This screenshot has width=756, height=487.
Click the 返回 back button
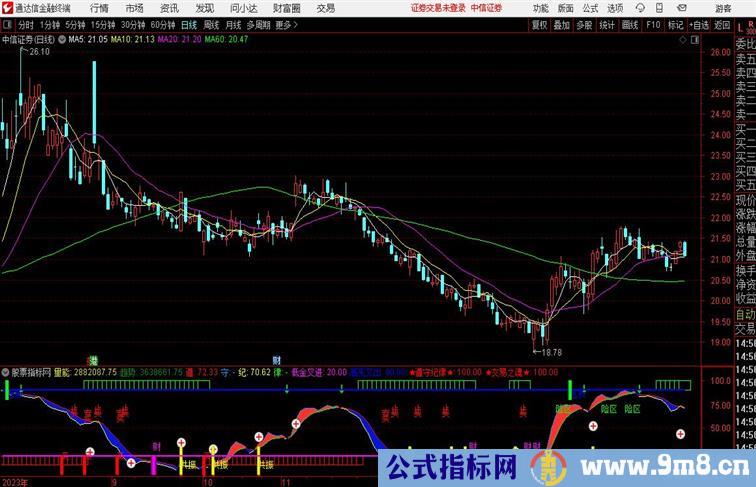click(720, 24)
